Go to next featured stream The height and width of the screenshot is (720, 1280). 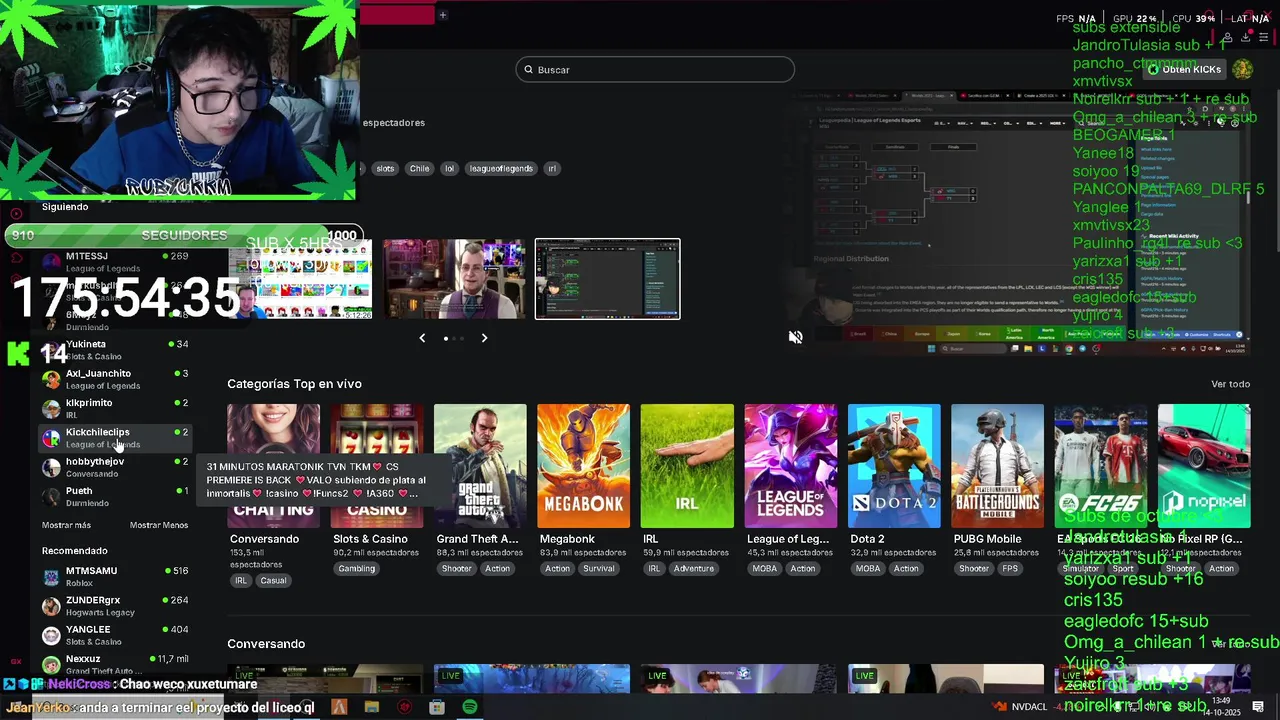(x=484, y=338)
